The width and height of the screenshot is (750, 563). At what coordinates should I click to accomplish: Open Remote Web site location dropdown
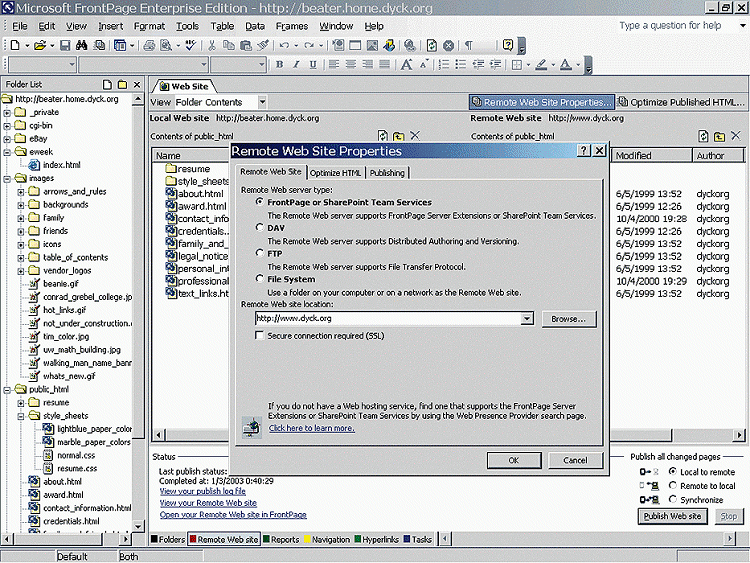(527, 319)
